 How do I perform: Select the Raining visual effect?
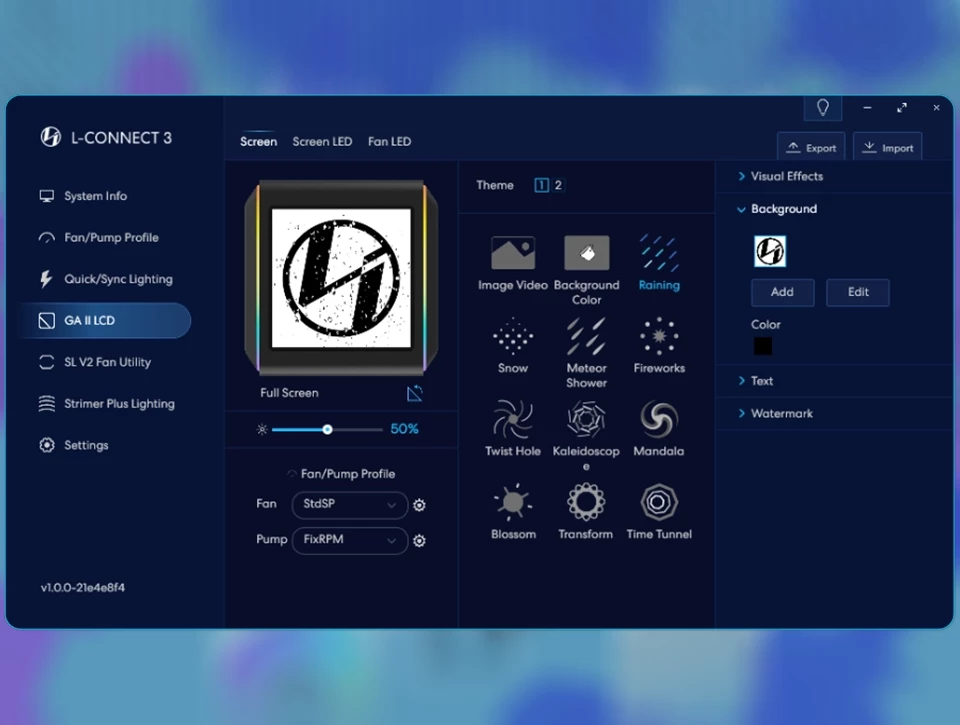pos(659,252)
